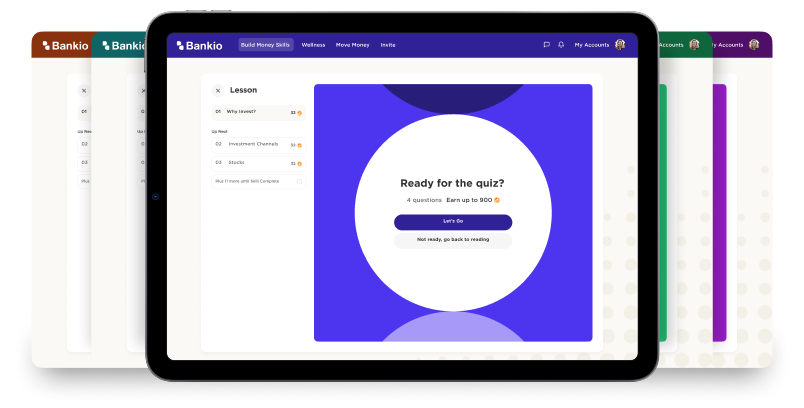Screen dimensions: 804x408
Task: Tick the checkbox in the Skill Complete row
Action: [298, 182]
